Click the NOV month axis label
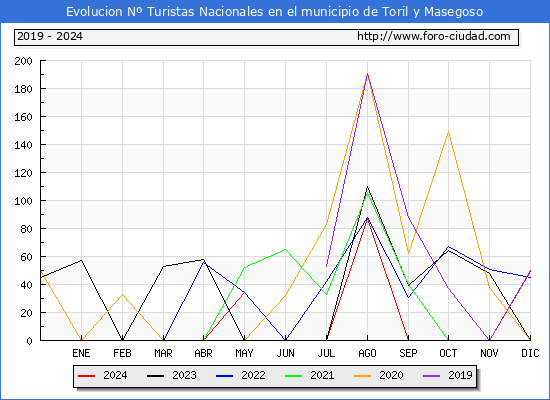550x400 pixels. tap(489, 353)
